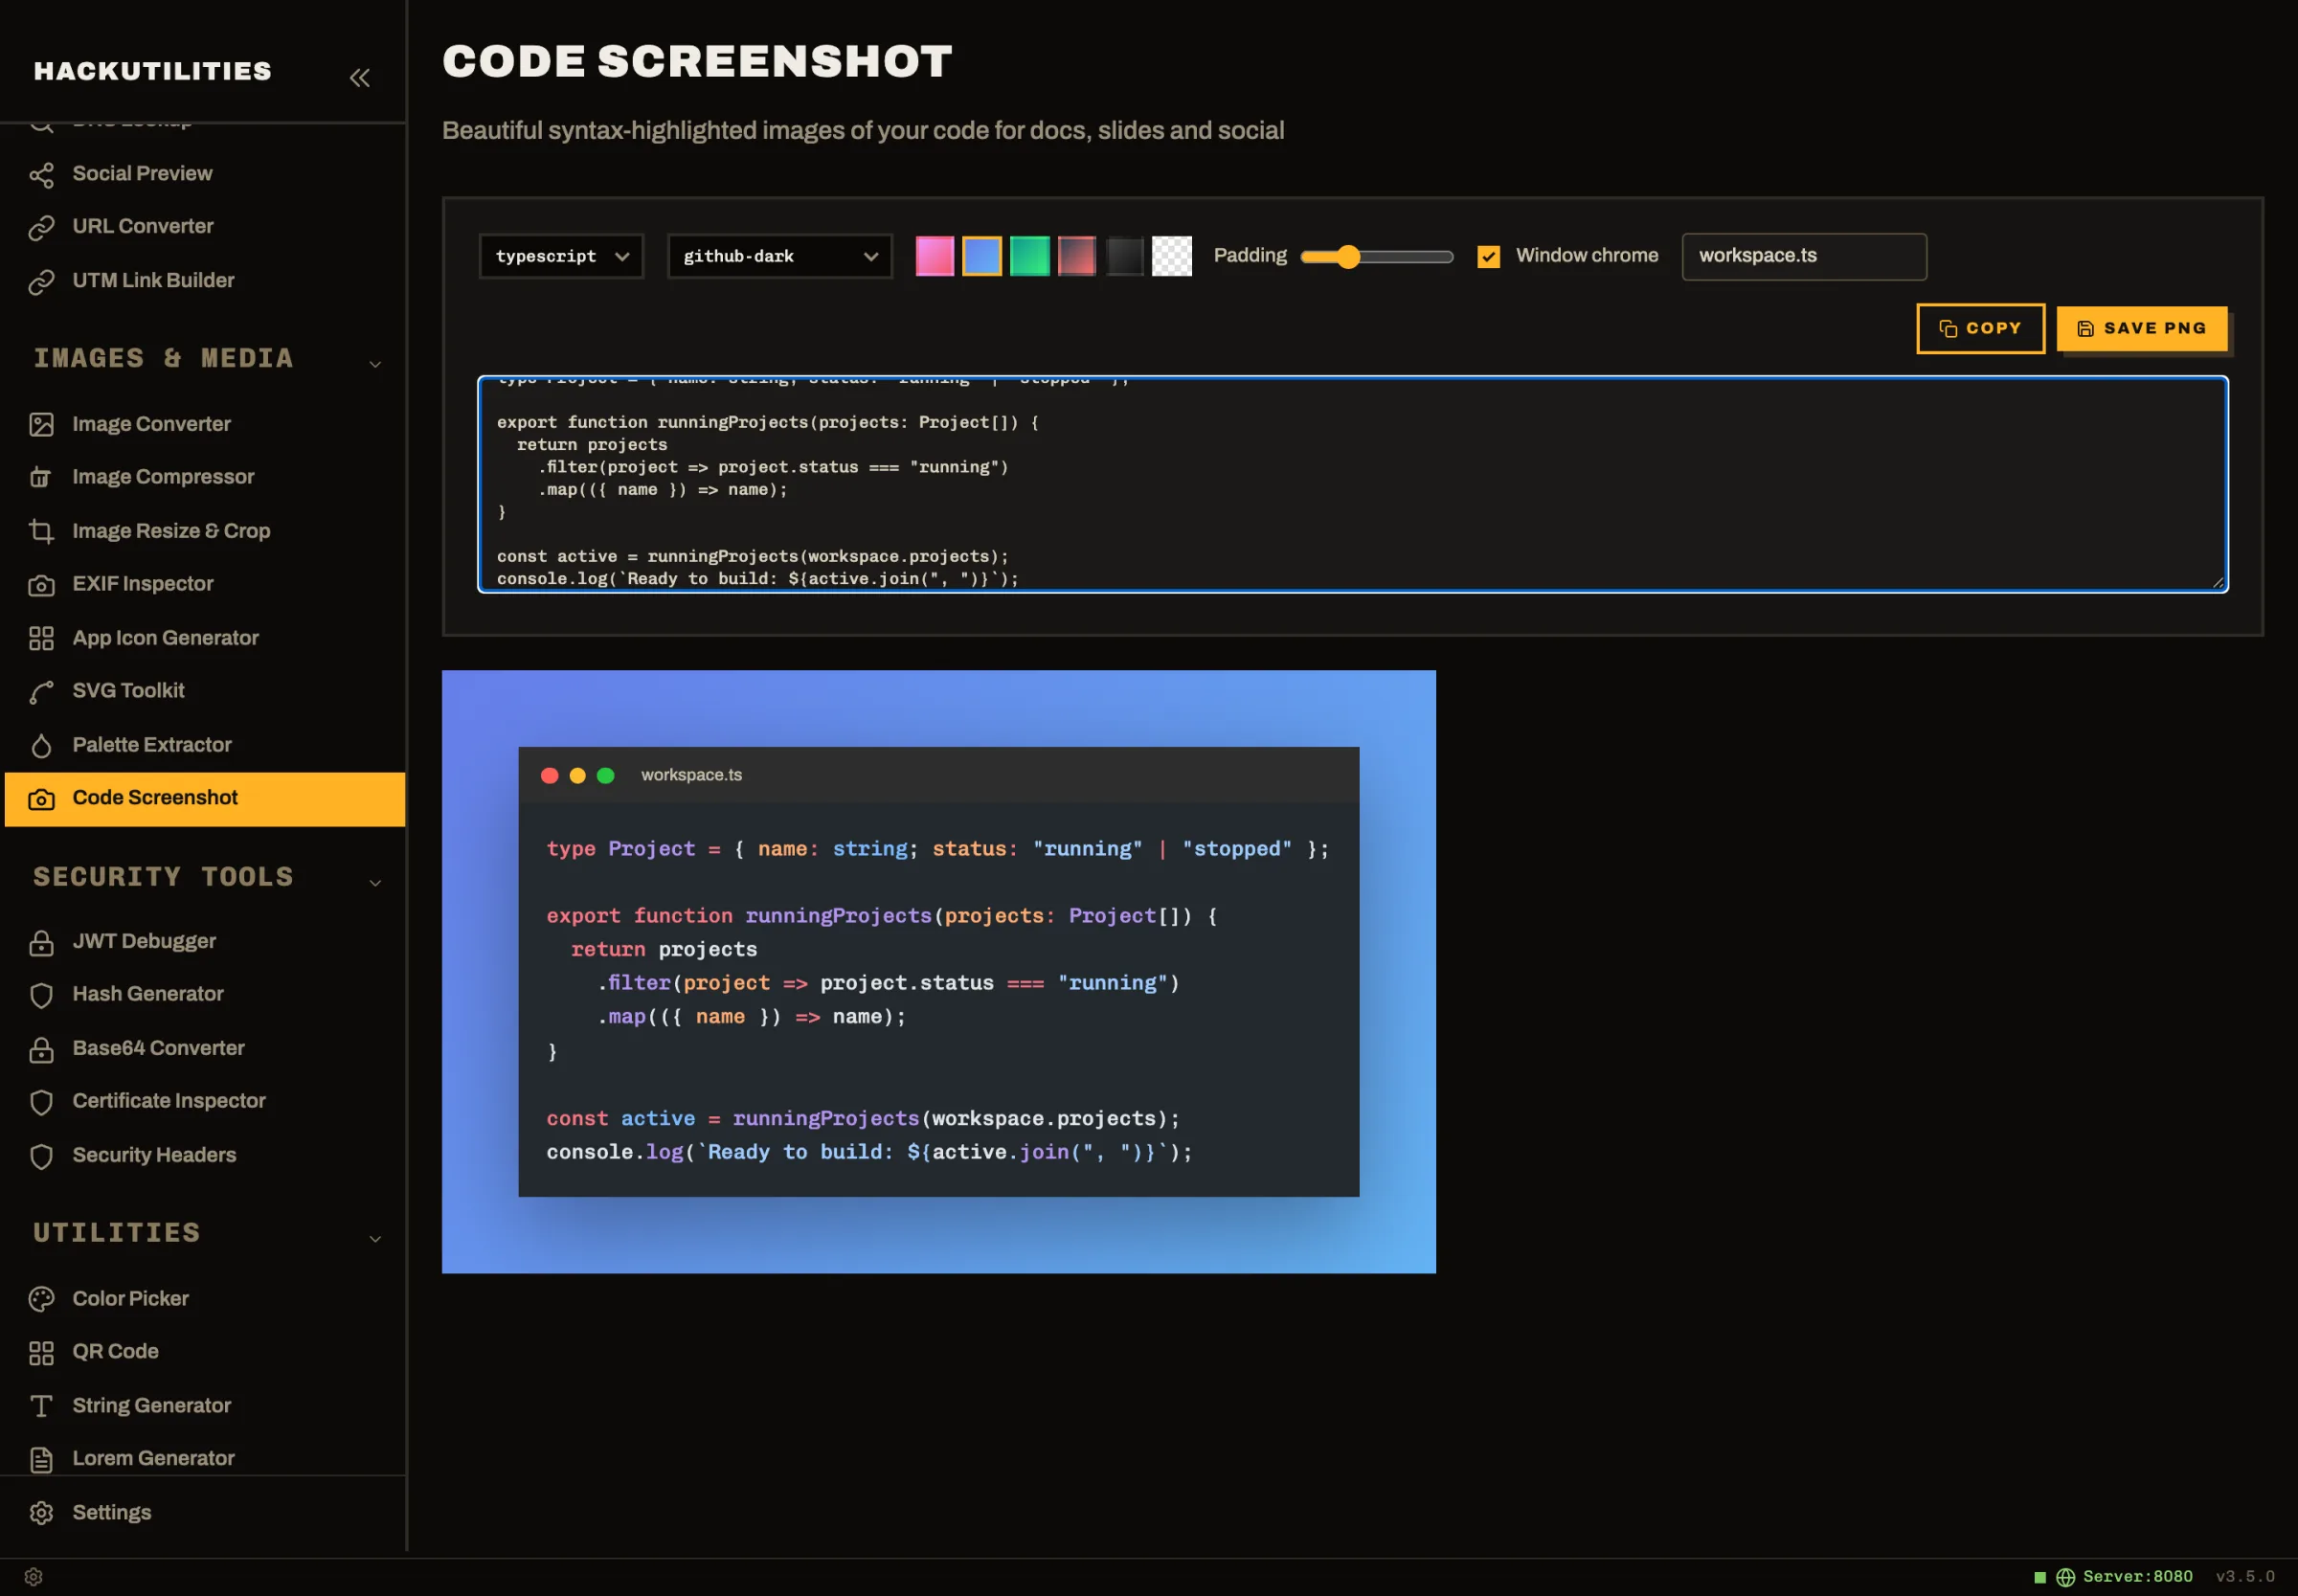
Task: Open the JWT Debugger tool link
Action: 204,942
